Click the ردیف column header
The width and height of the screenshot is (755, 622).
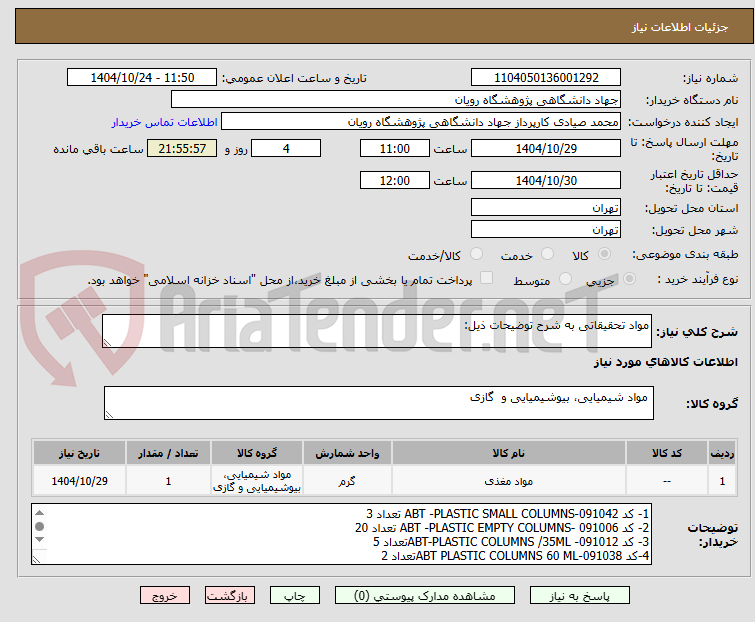click(x=722, y=453)
